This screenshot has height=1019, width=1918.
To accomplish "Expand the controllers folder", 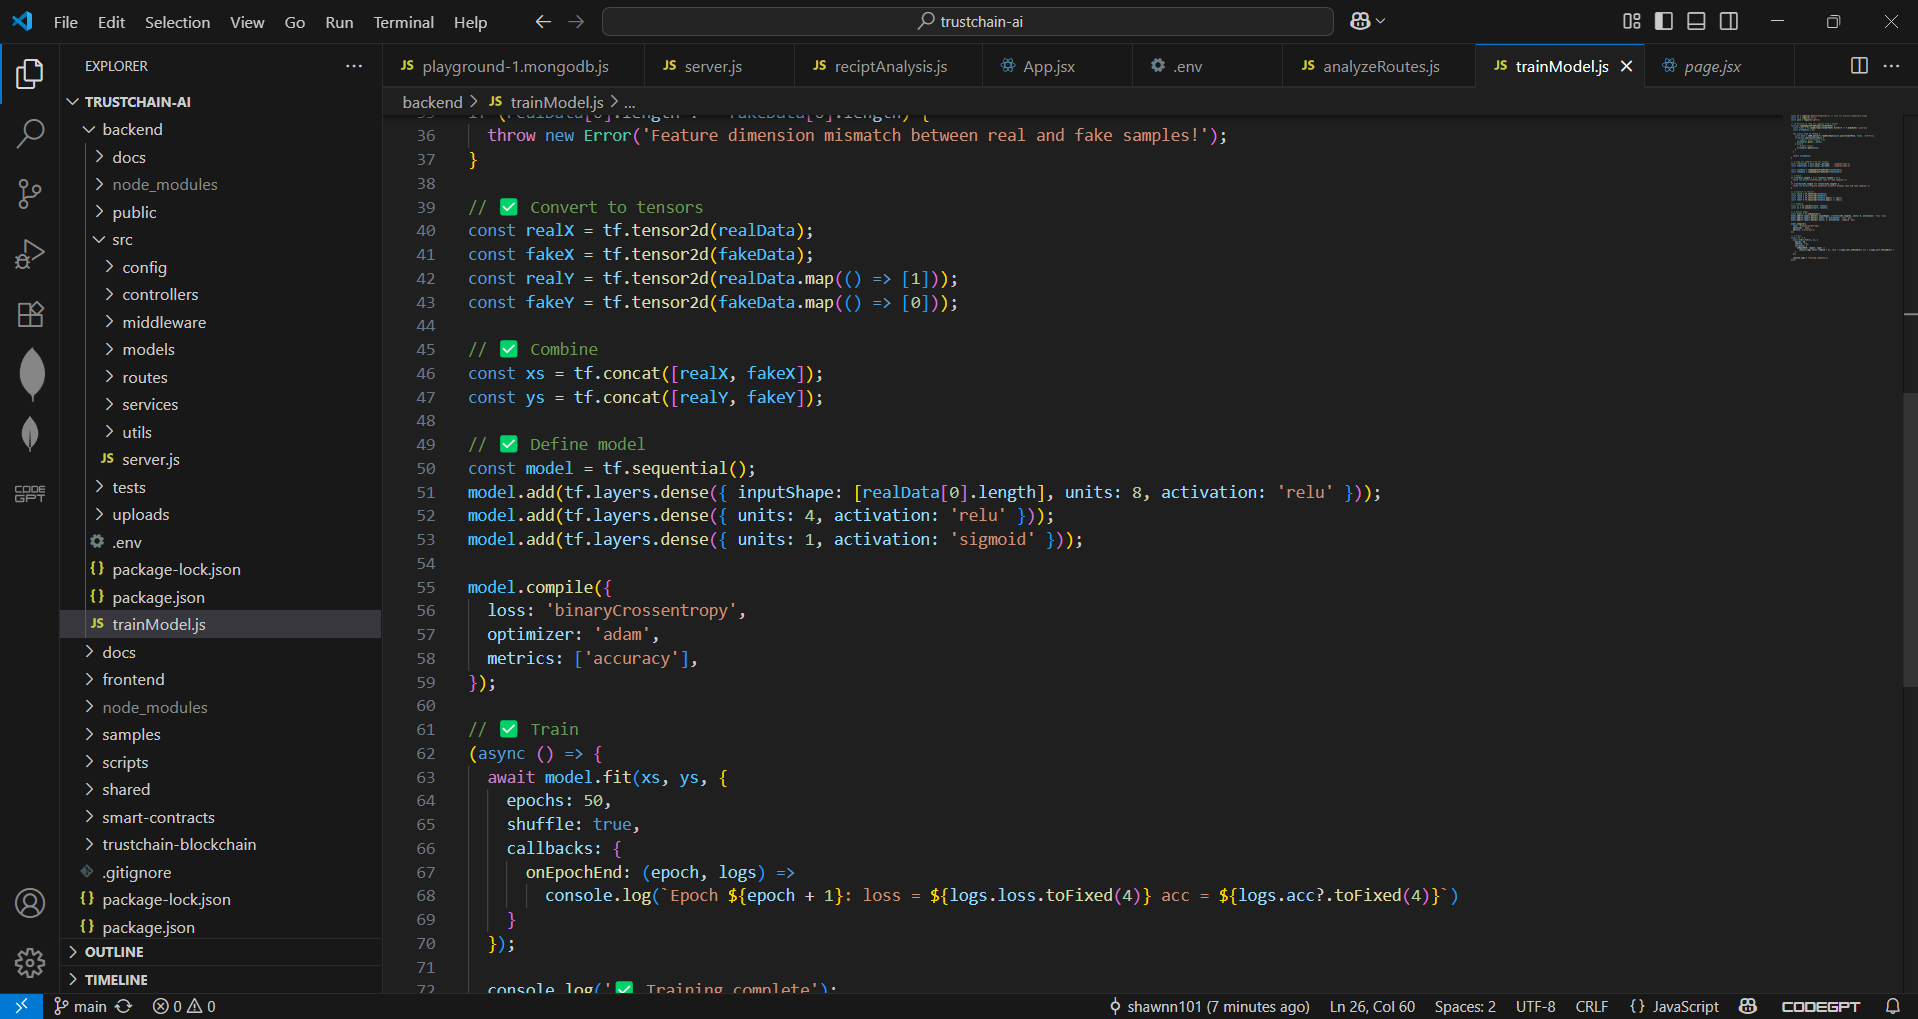I will [x=160, y=294].
